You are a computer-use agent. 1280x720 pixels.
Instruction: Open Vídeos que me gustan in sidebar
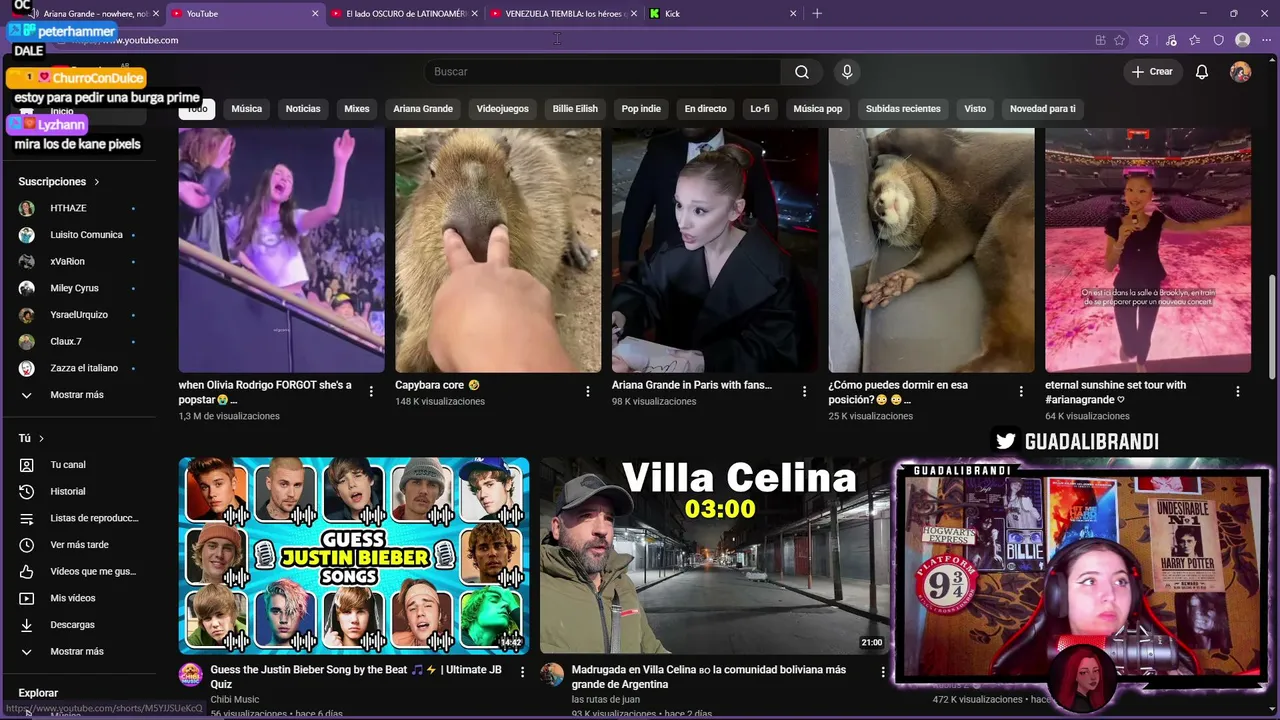[78, 572]
